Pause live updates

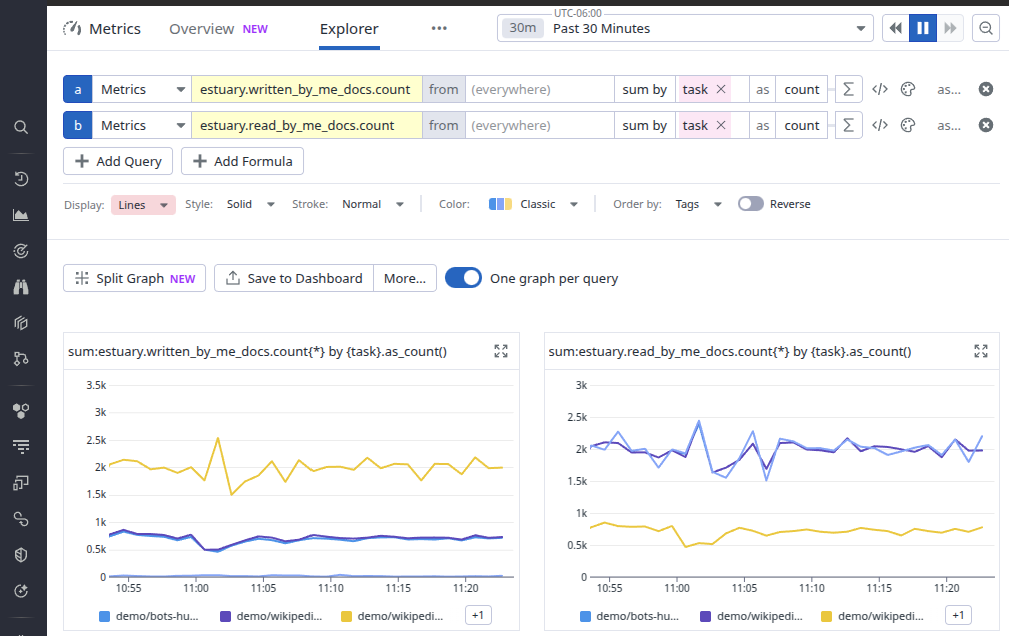pos(923,28)
